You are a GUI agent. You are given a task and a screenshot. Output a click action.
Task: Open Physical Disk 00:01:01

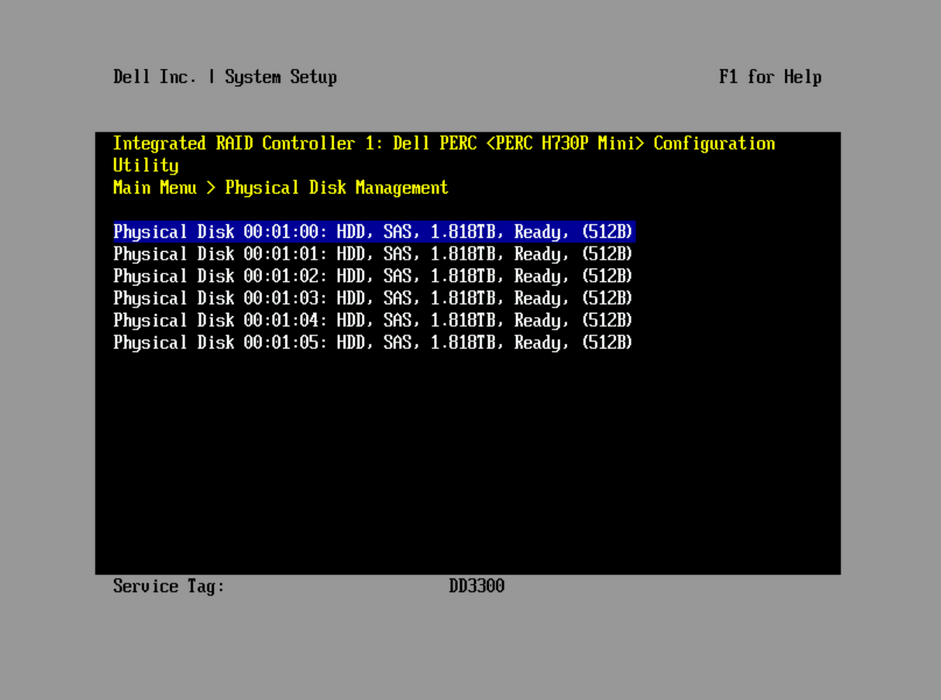372,254
